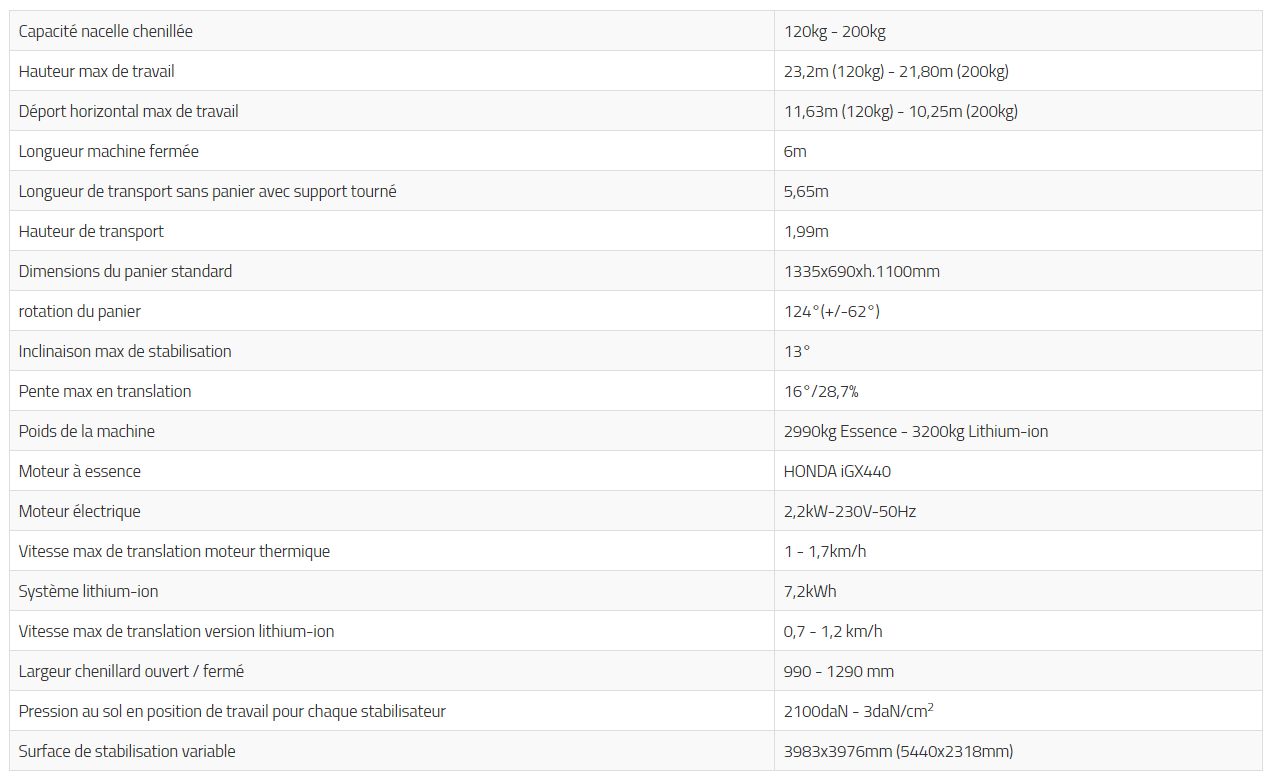The width and height of the screenshot is (1274, 782).
Task: Click the "Capacité nacelle chenillée" row label
Action: click(105, 31)
